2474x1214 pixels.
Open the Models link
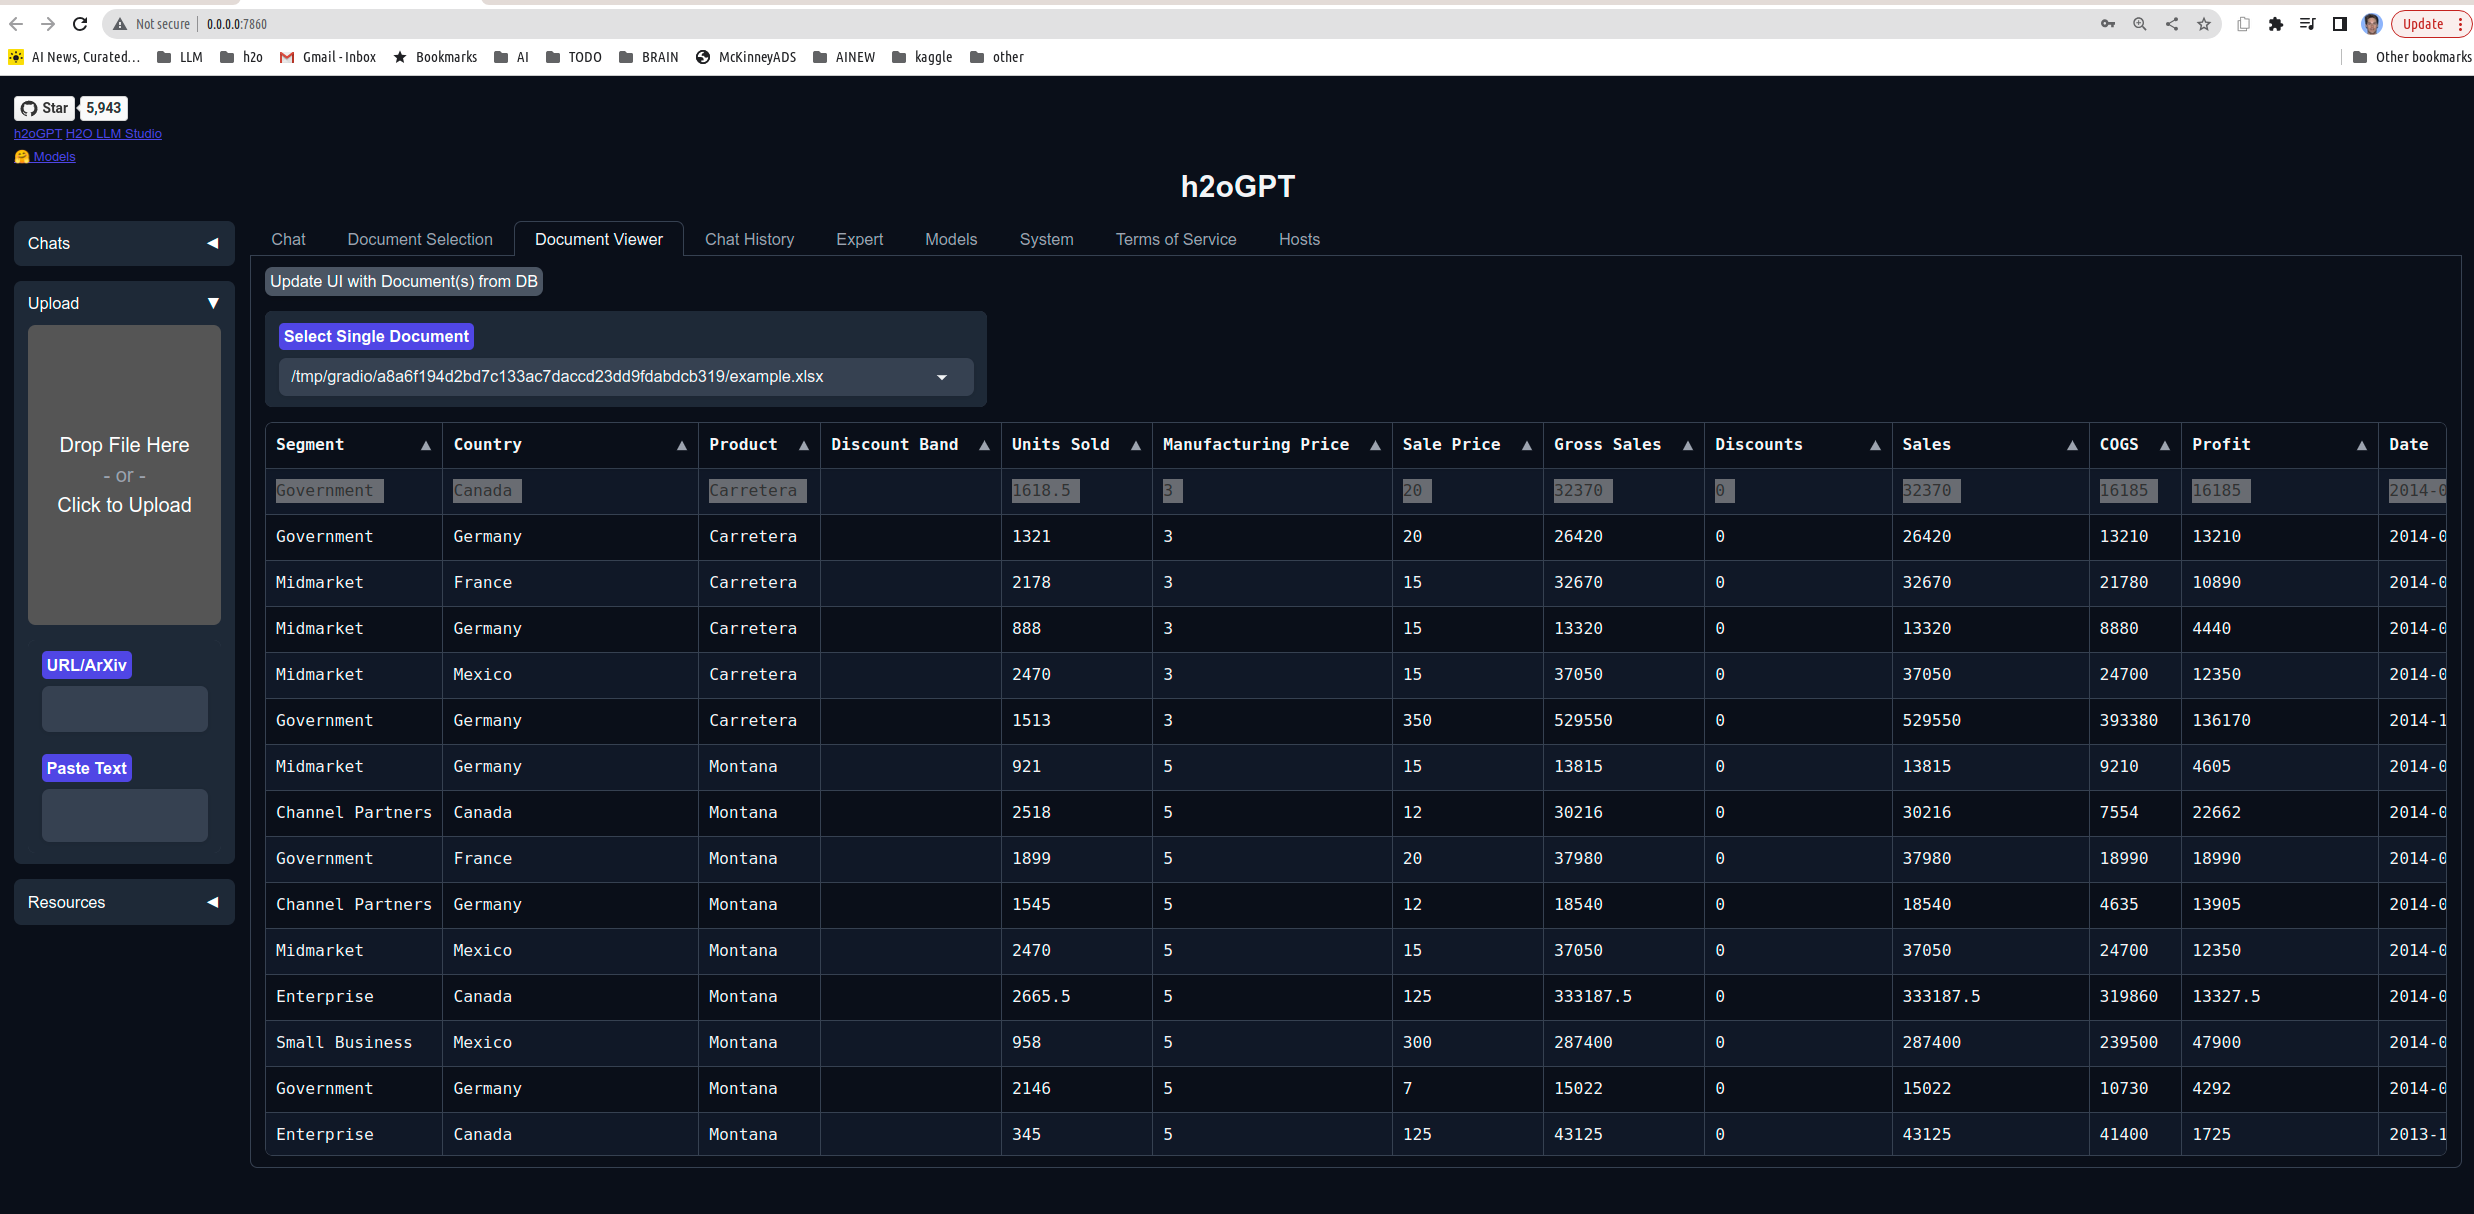[53, 156]
